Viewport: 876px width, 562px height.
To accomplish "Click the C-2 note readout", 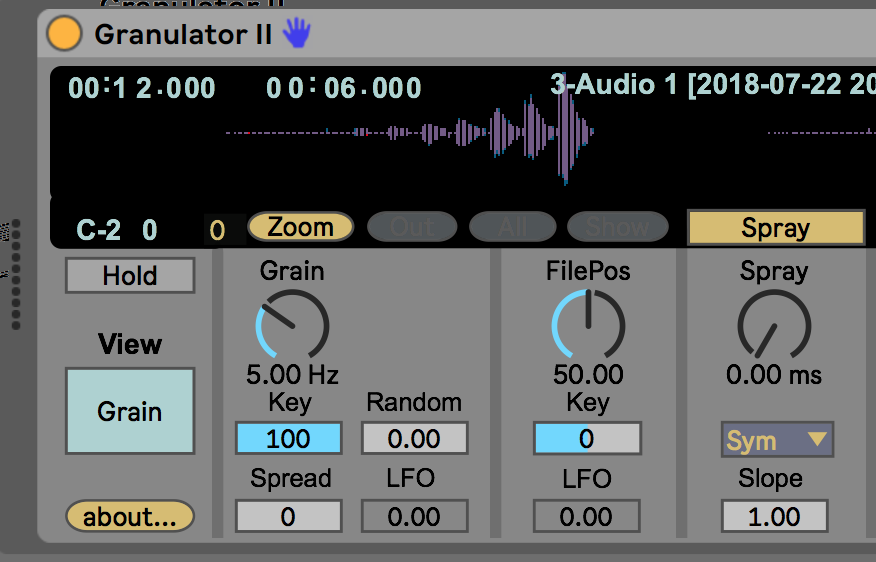I will pyautogui.click(x=98, y=230).
